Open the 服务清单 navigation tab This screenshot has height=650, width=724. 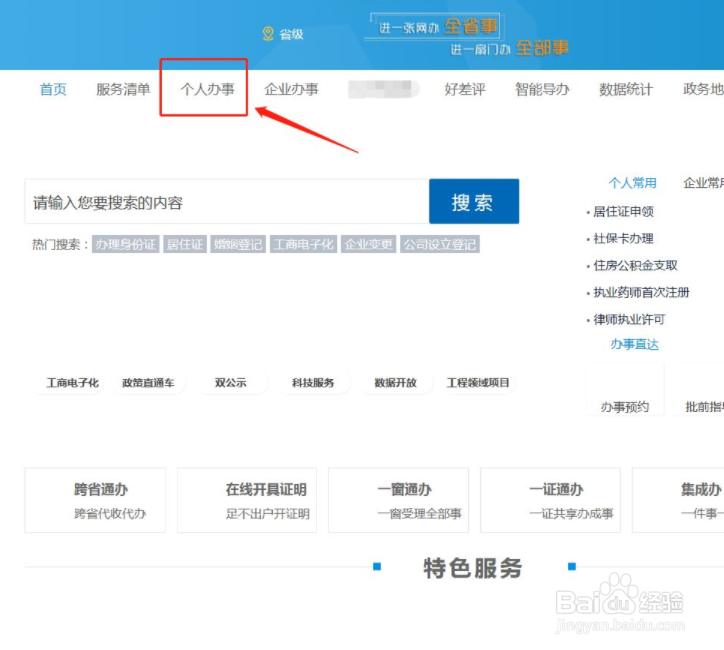(123, 89)
